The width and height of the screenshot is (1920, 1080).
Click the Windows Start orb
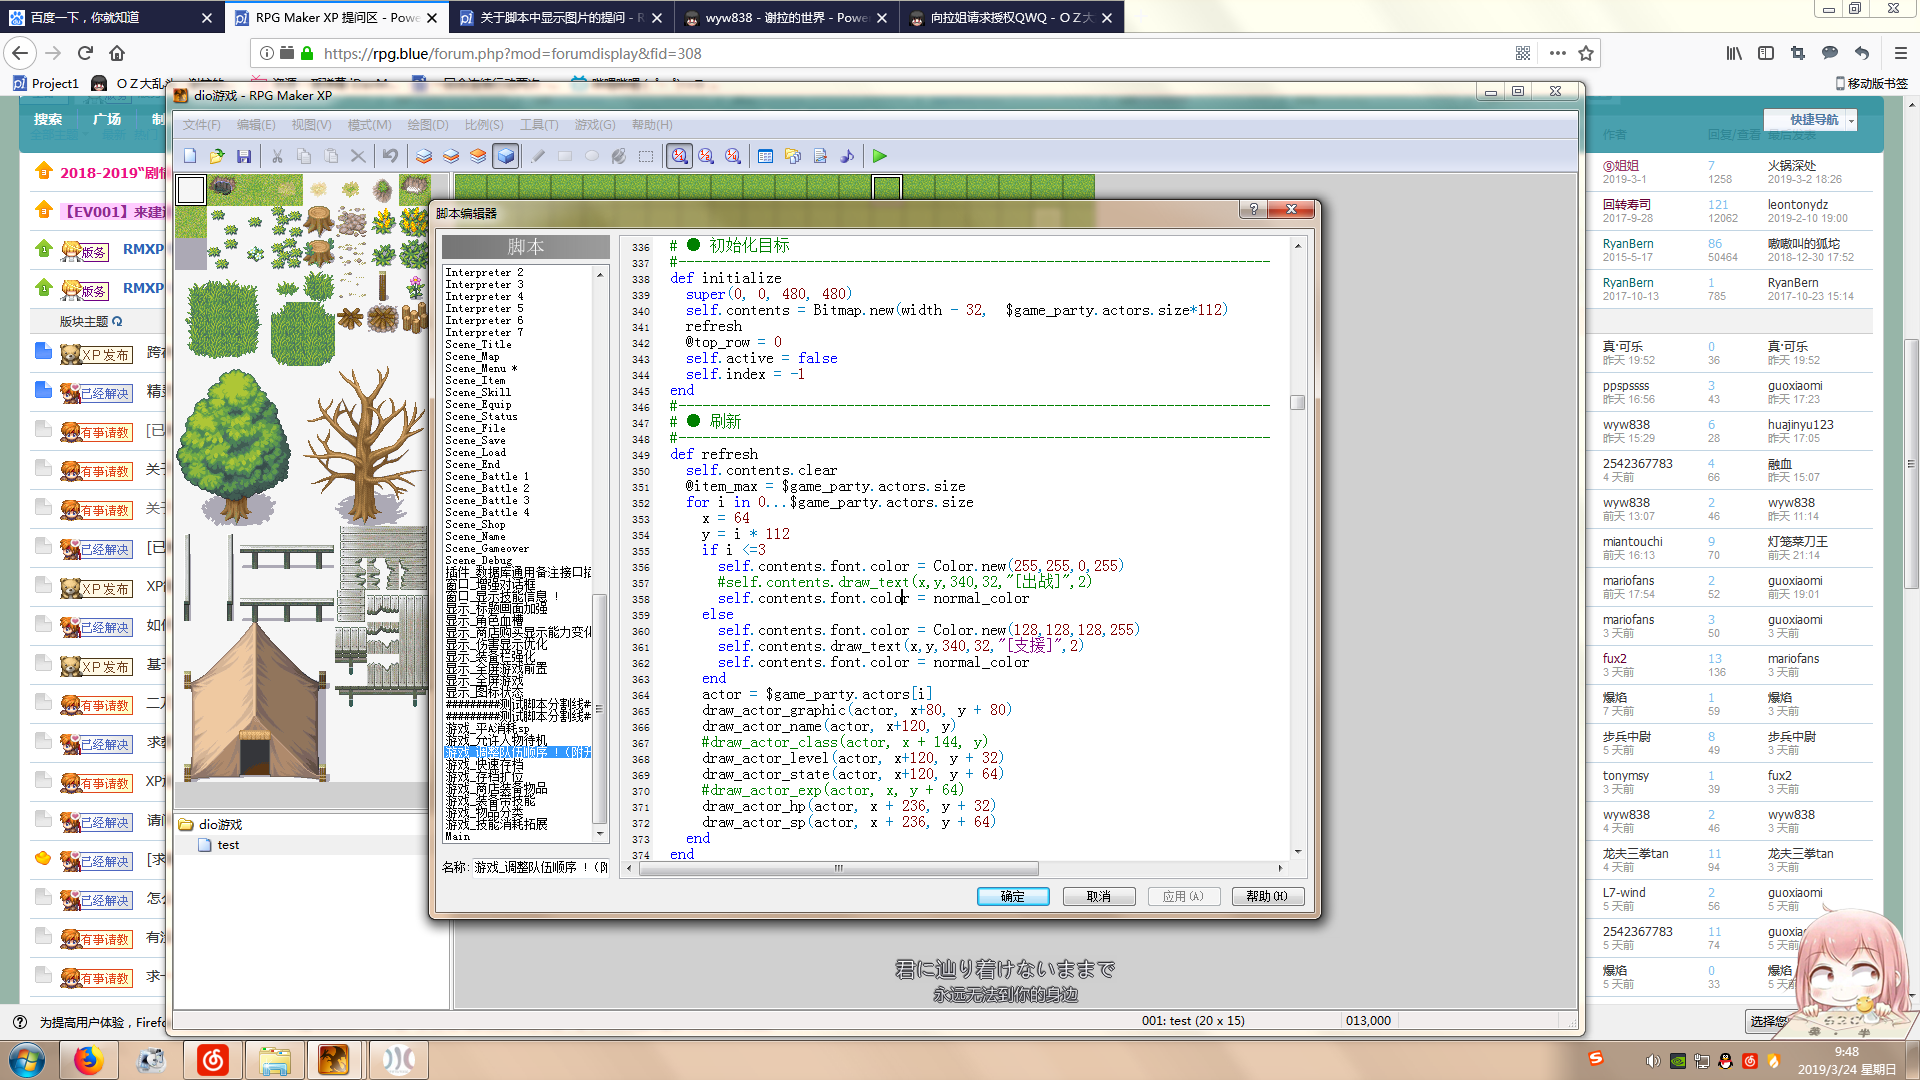[x=26, y=1060]
